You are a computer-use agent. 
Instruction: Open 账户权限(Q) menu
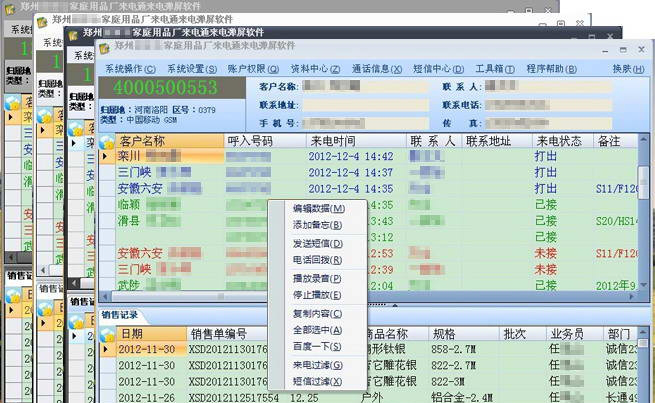pos(253,69)
